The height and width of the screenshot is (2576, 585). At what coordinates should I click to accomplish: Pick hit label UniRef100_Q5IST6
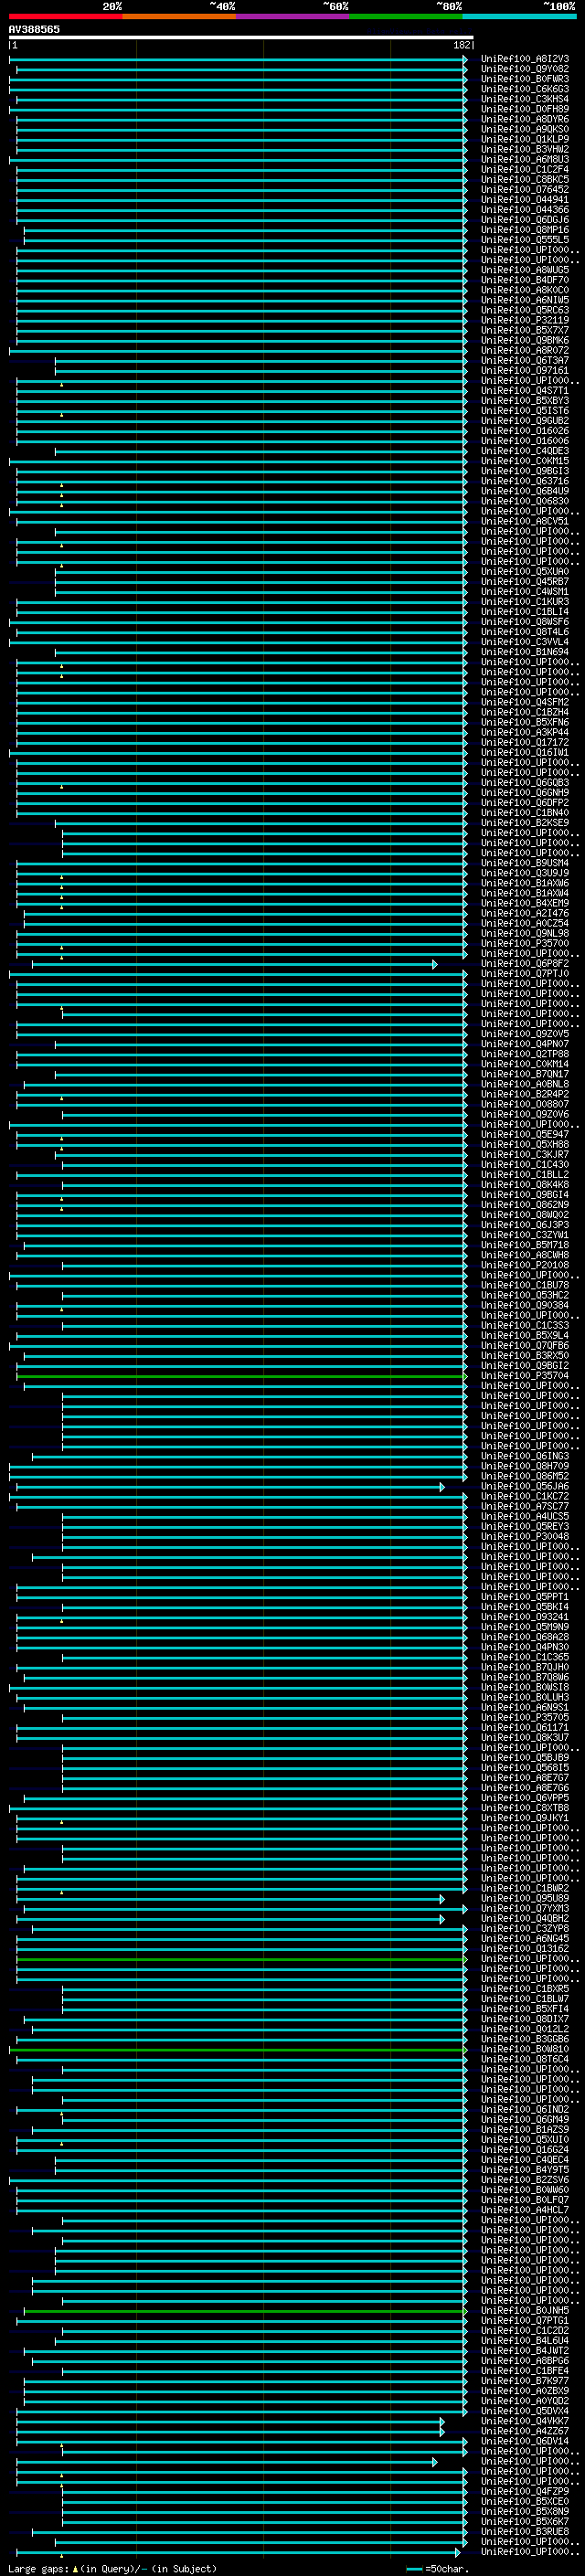tap(525, 410)
